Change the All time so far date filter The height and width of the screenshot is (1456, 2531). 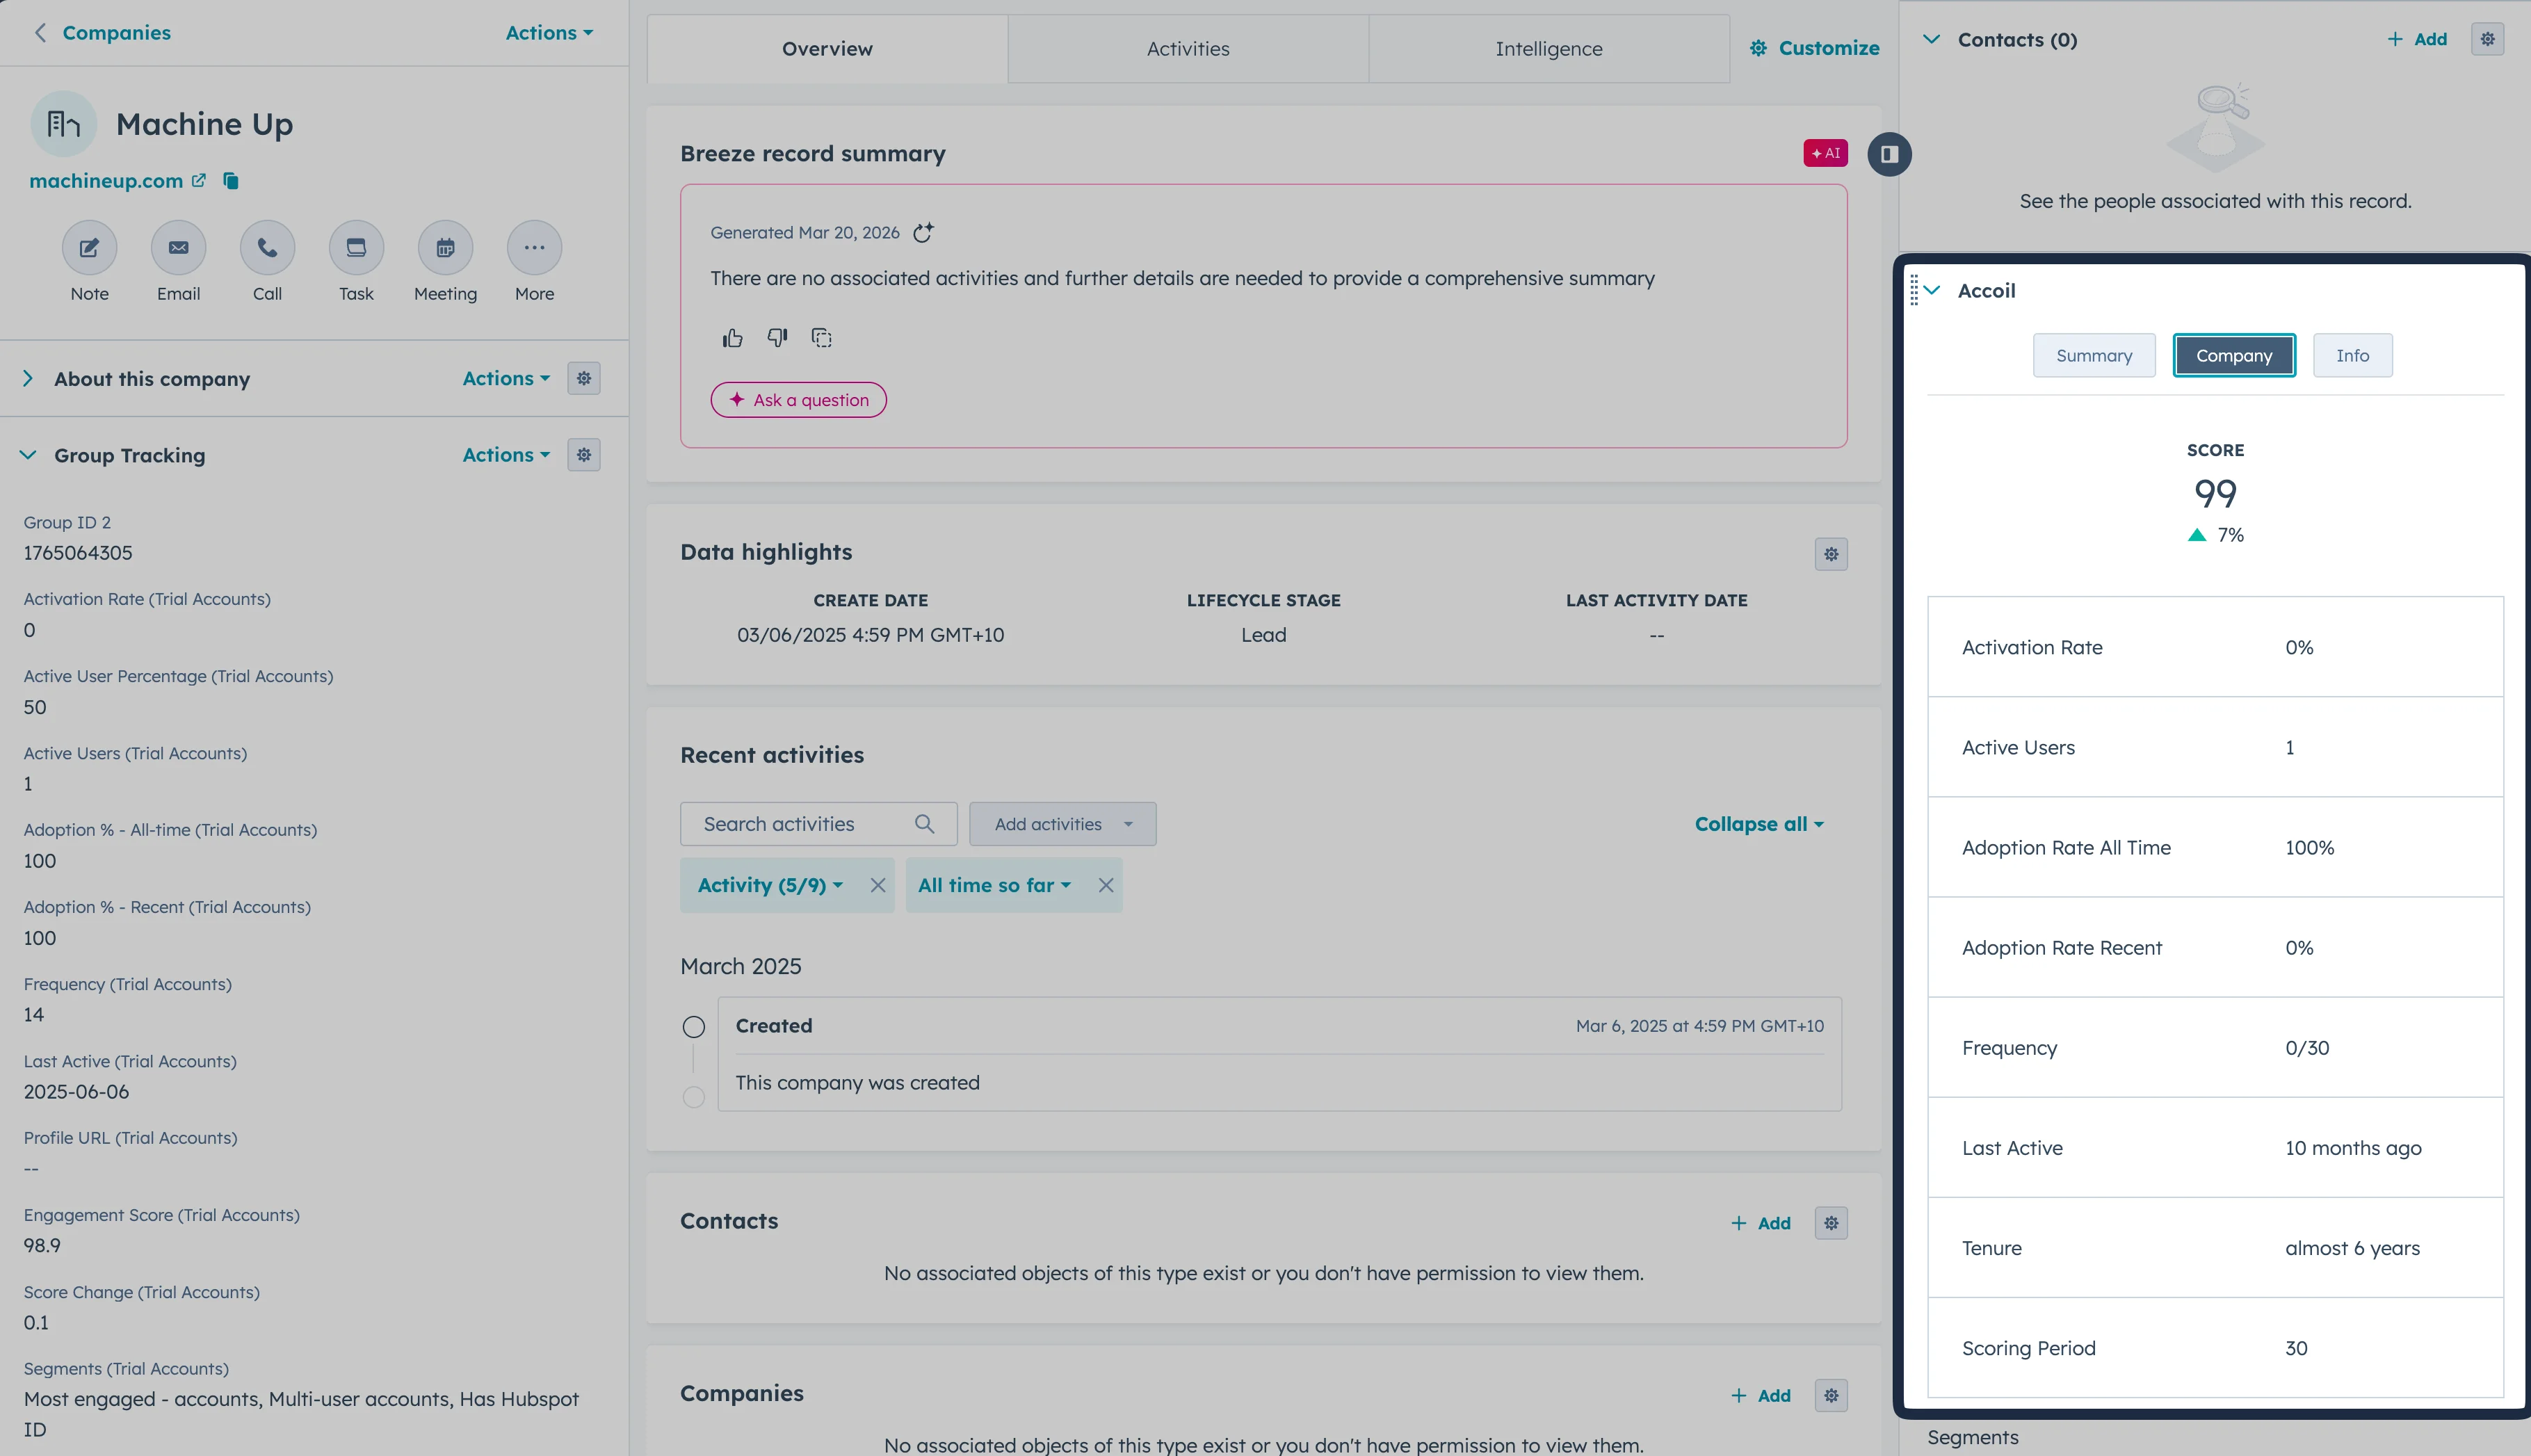pyautogui.click(x=993, y=885)
